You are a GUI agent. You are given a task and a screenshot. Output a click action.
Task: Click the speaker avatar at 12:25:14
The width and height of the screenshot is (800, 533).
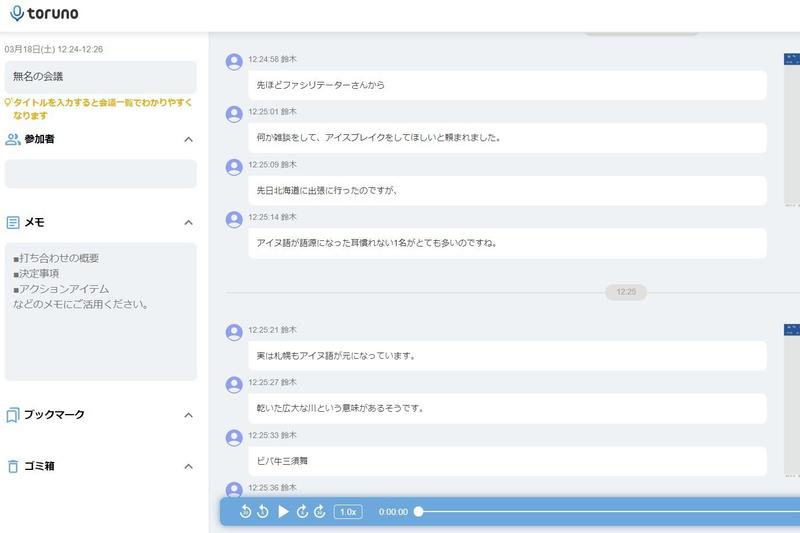pyautogui.click(x=234, y=220)
